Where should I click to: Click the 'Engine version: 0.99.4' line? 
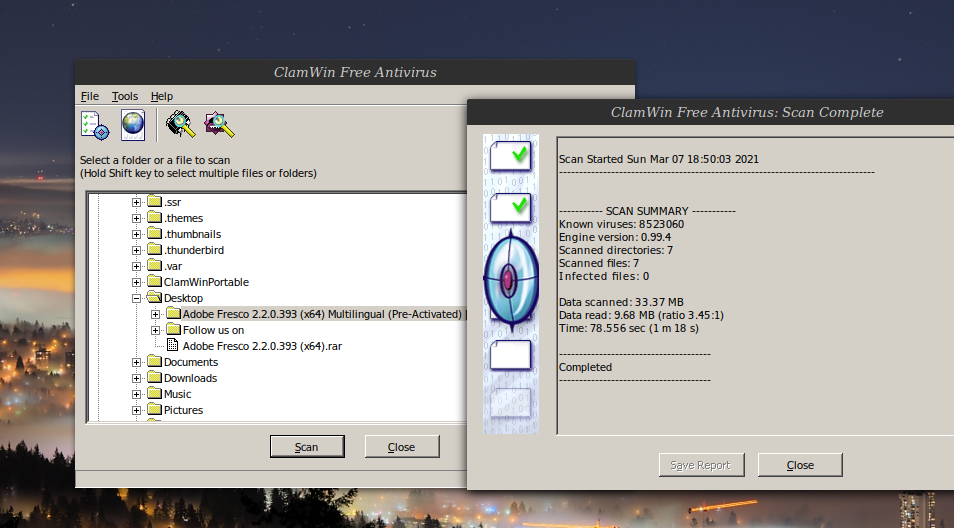(x=615, y=237)
